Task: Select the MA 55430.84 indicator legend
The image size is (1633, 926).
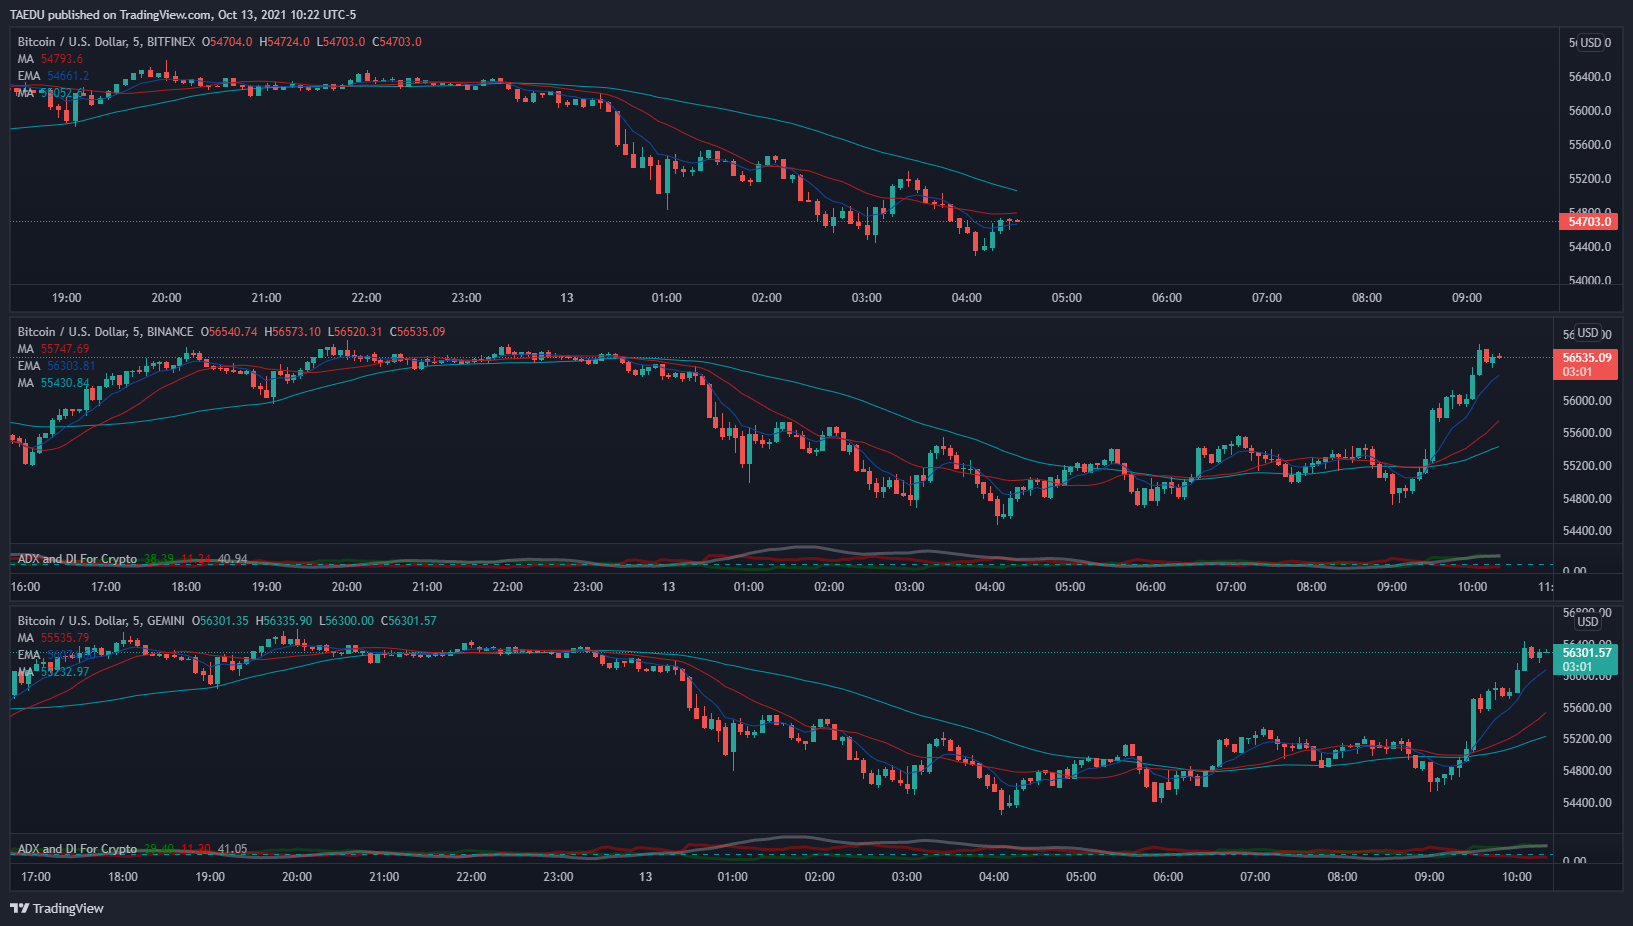Action: coord(53,383)
